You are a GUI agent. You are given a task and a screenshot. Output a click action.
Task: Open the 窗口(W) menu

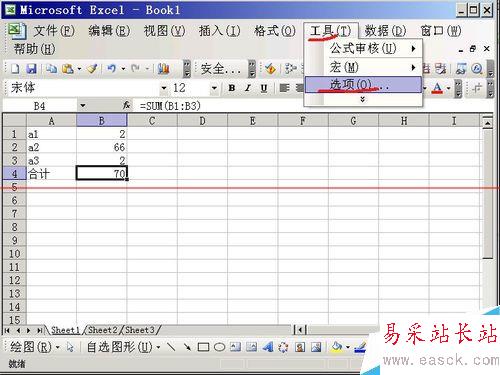pyautogui.click(x=441, y=31)
